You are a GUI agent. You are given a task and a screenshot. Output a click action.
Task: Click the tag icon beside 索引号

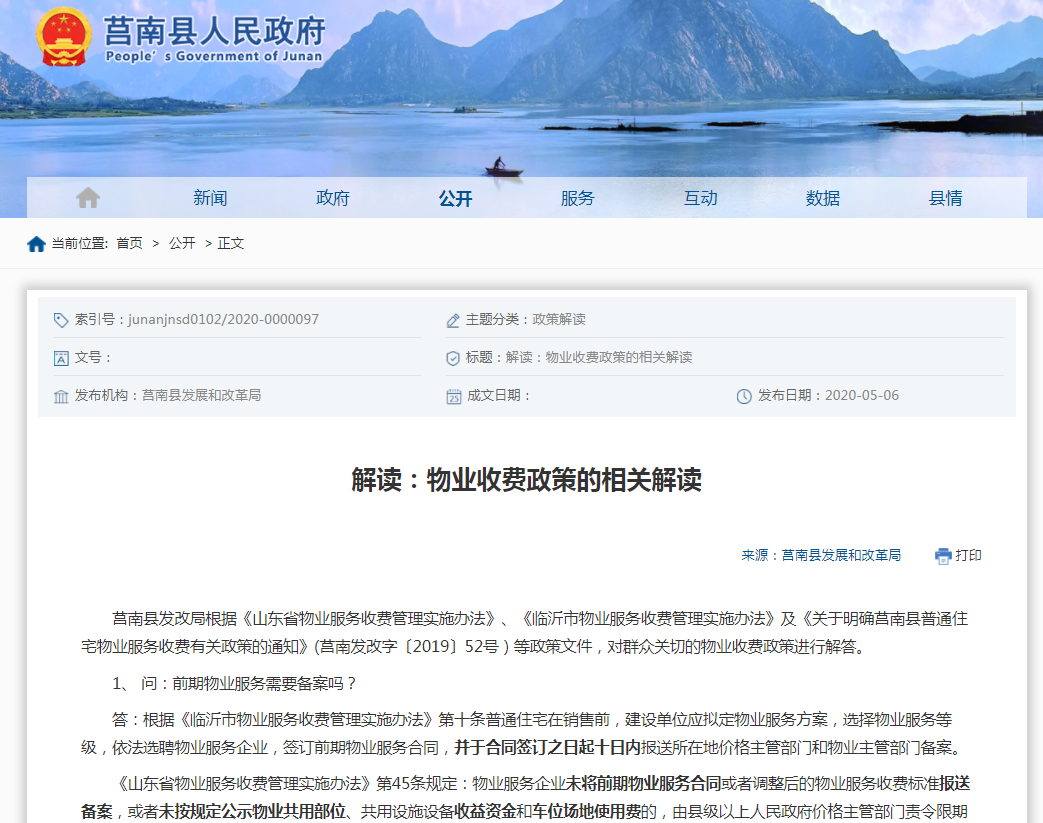(x=61, y=320)
